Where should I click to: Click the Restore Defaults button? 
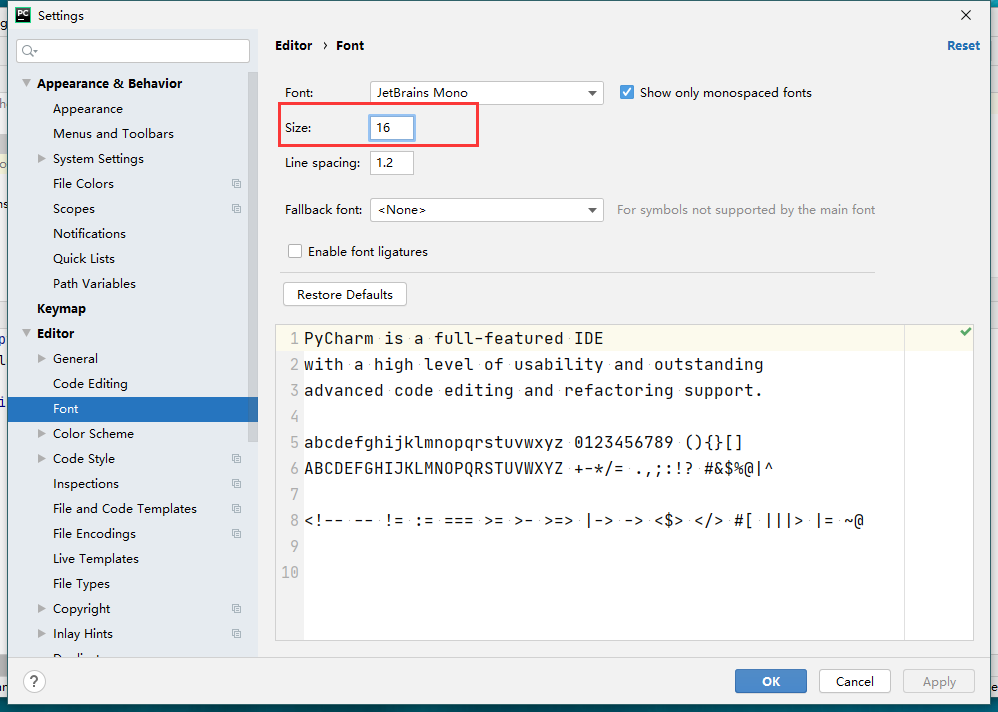click(x=345, y=295)
